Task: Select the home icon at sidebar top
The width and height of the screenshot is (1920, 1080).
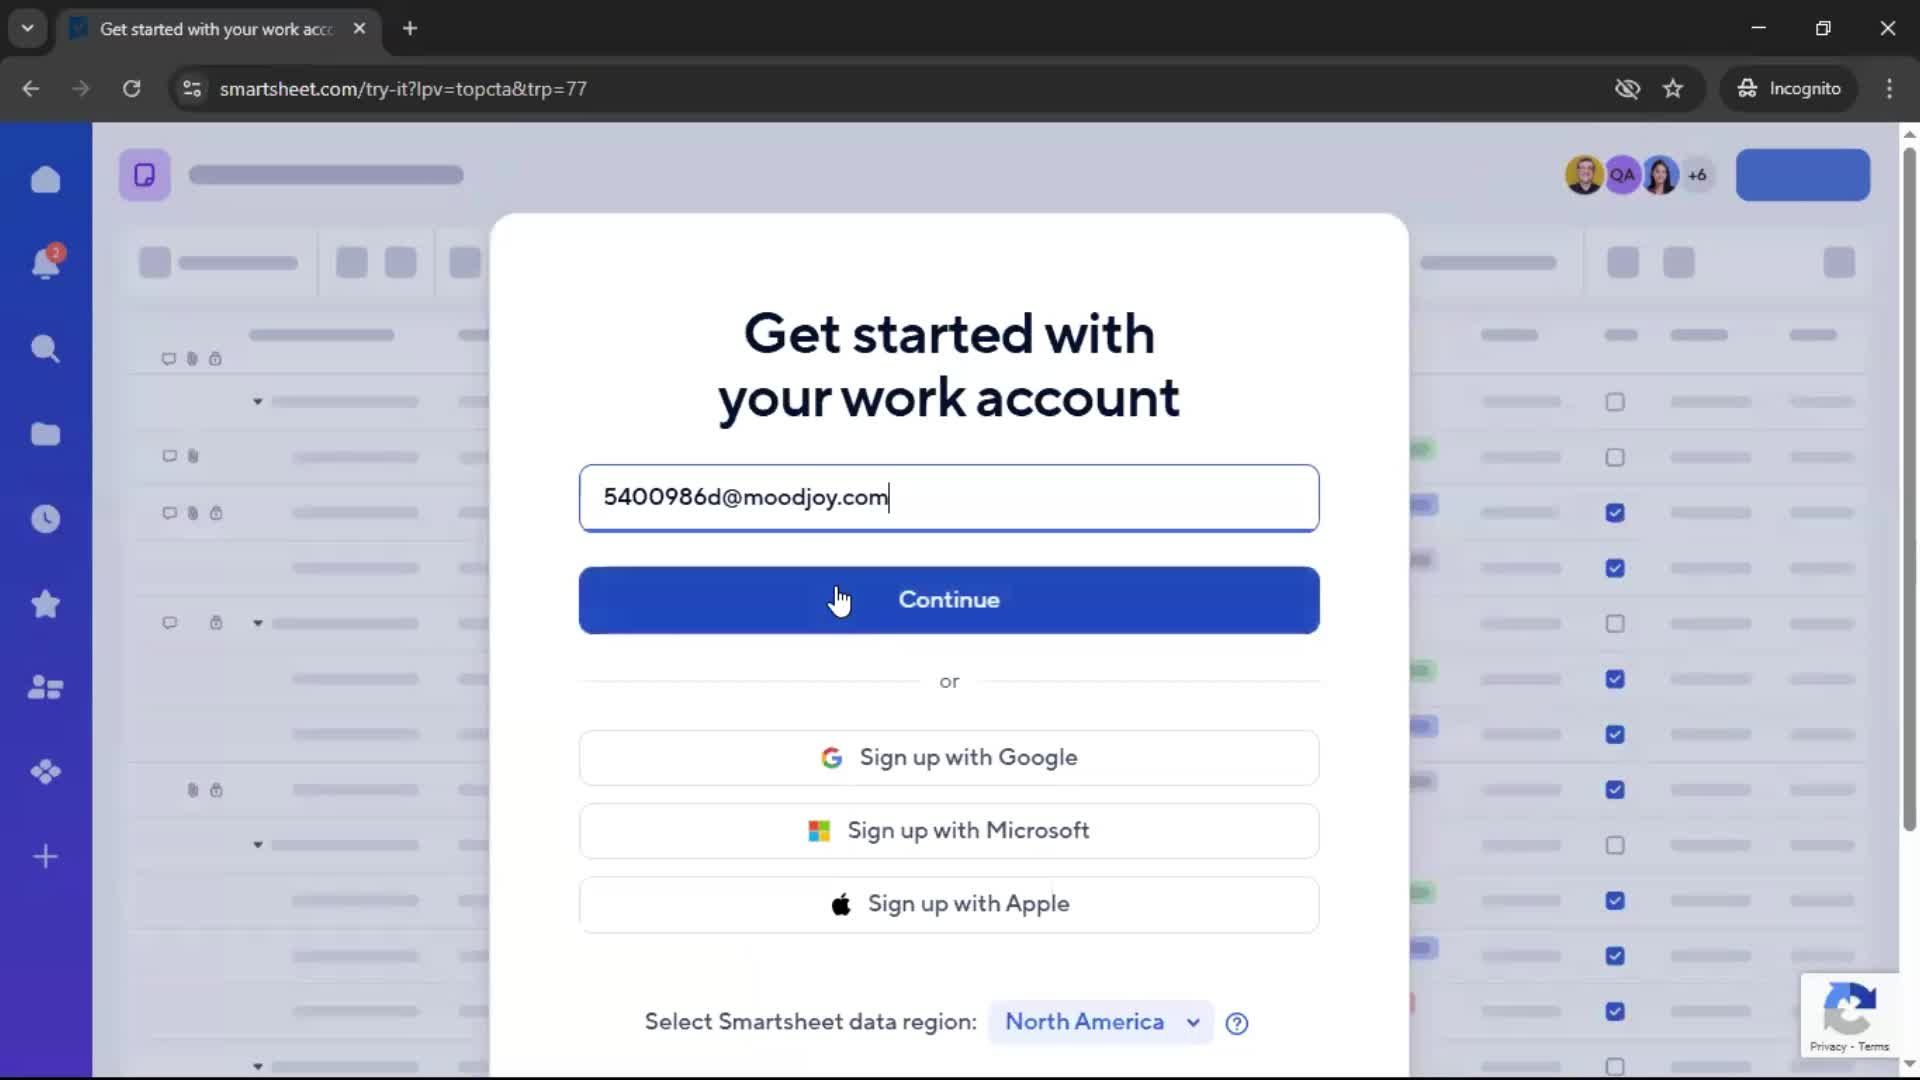Action: pyautogui.click(x=45, y=179)
